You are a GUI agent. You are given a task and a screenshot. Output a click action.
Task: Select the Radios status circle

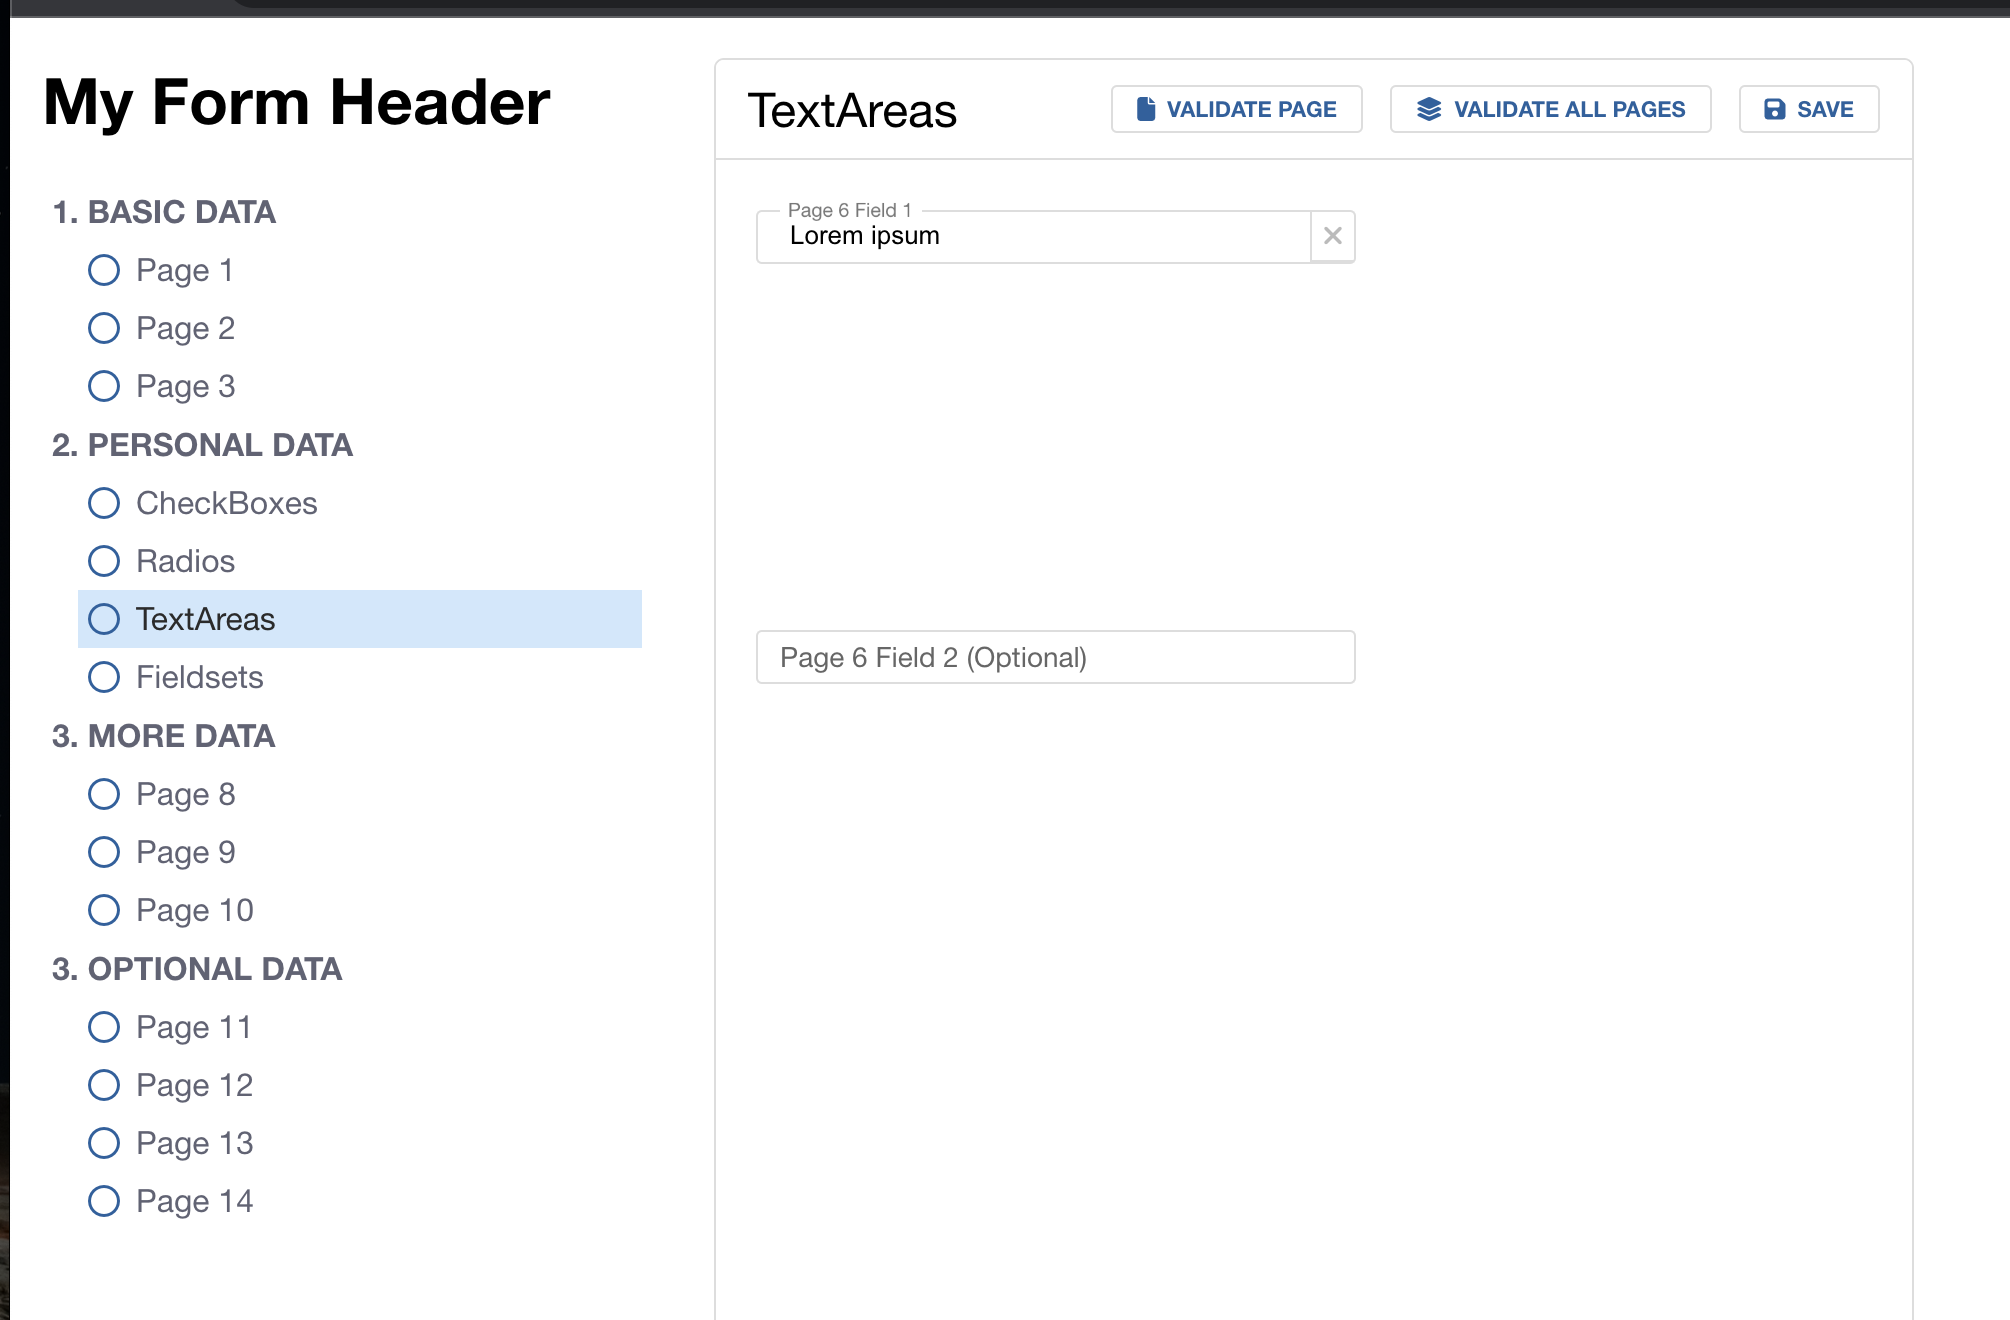(x=104, y=561)
